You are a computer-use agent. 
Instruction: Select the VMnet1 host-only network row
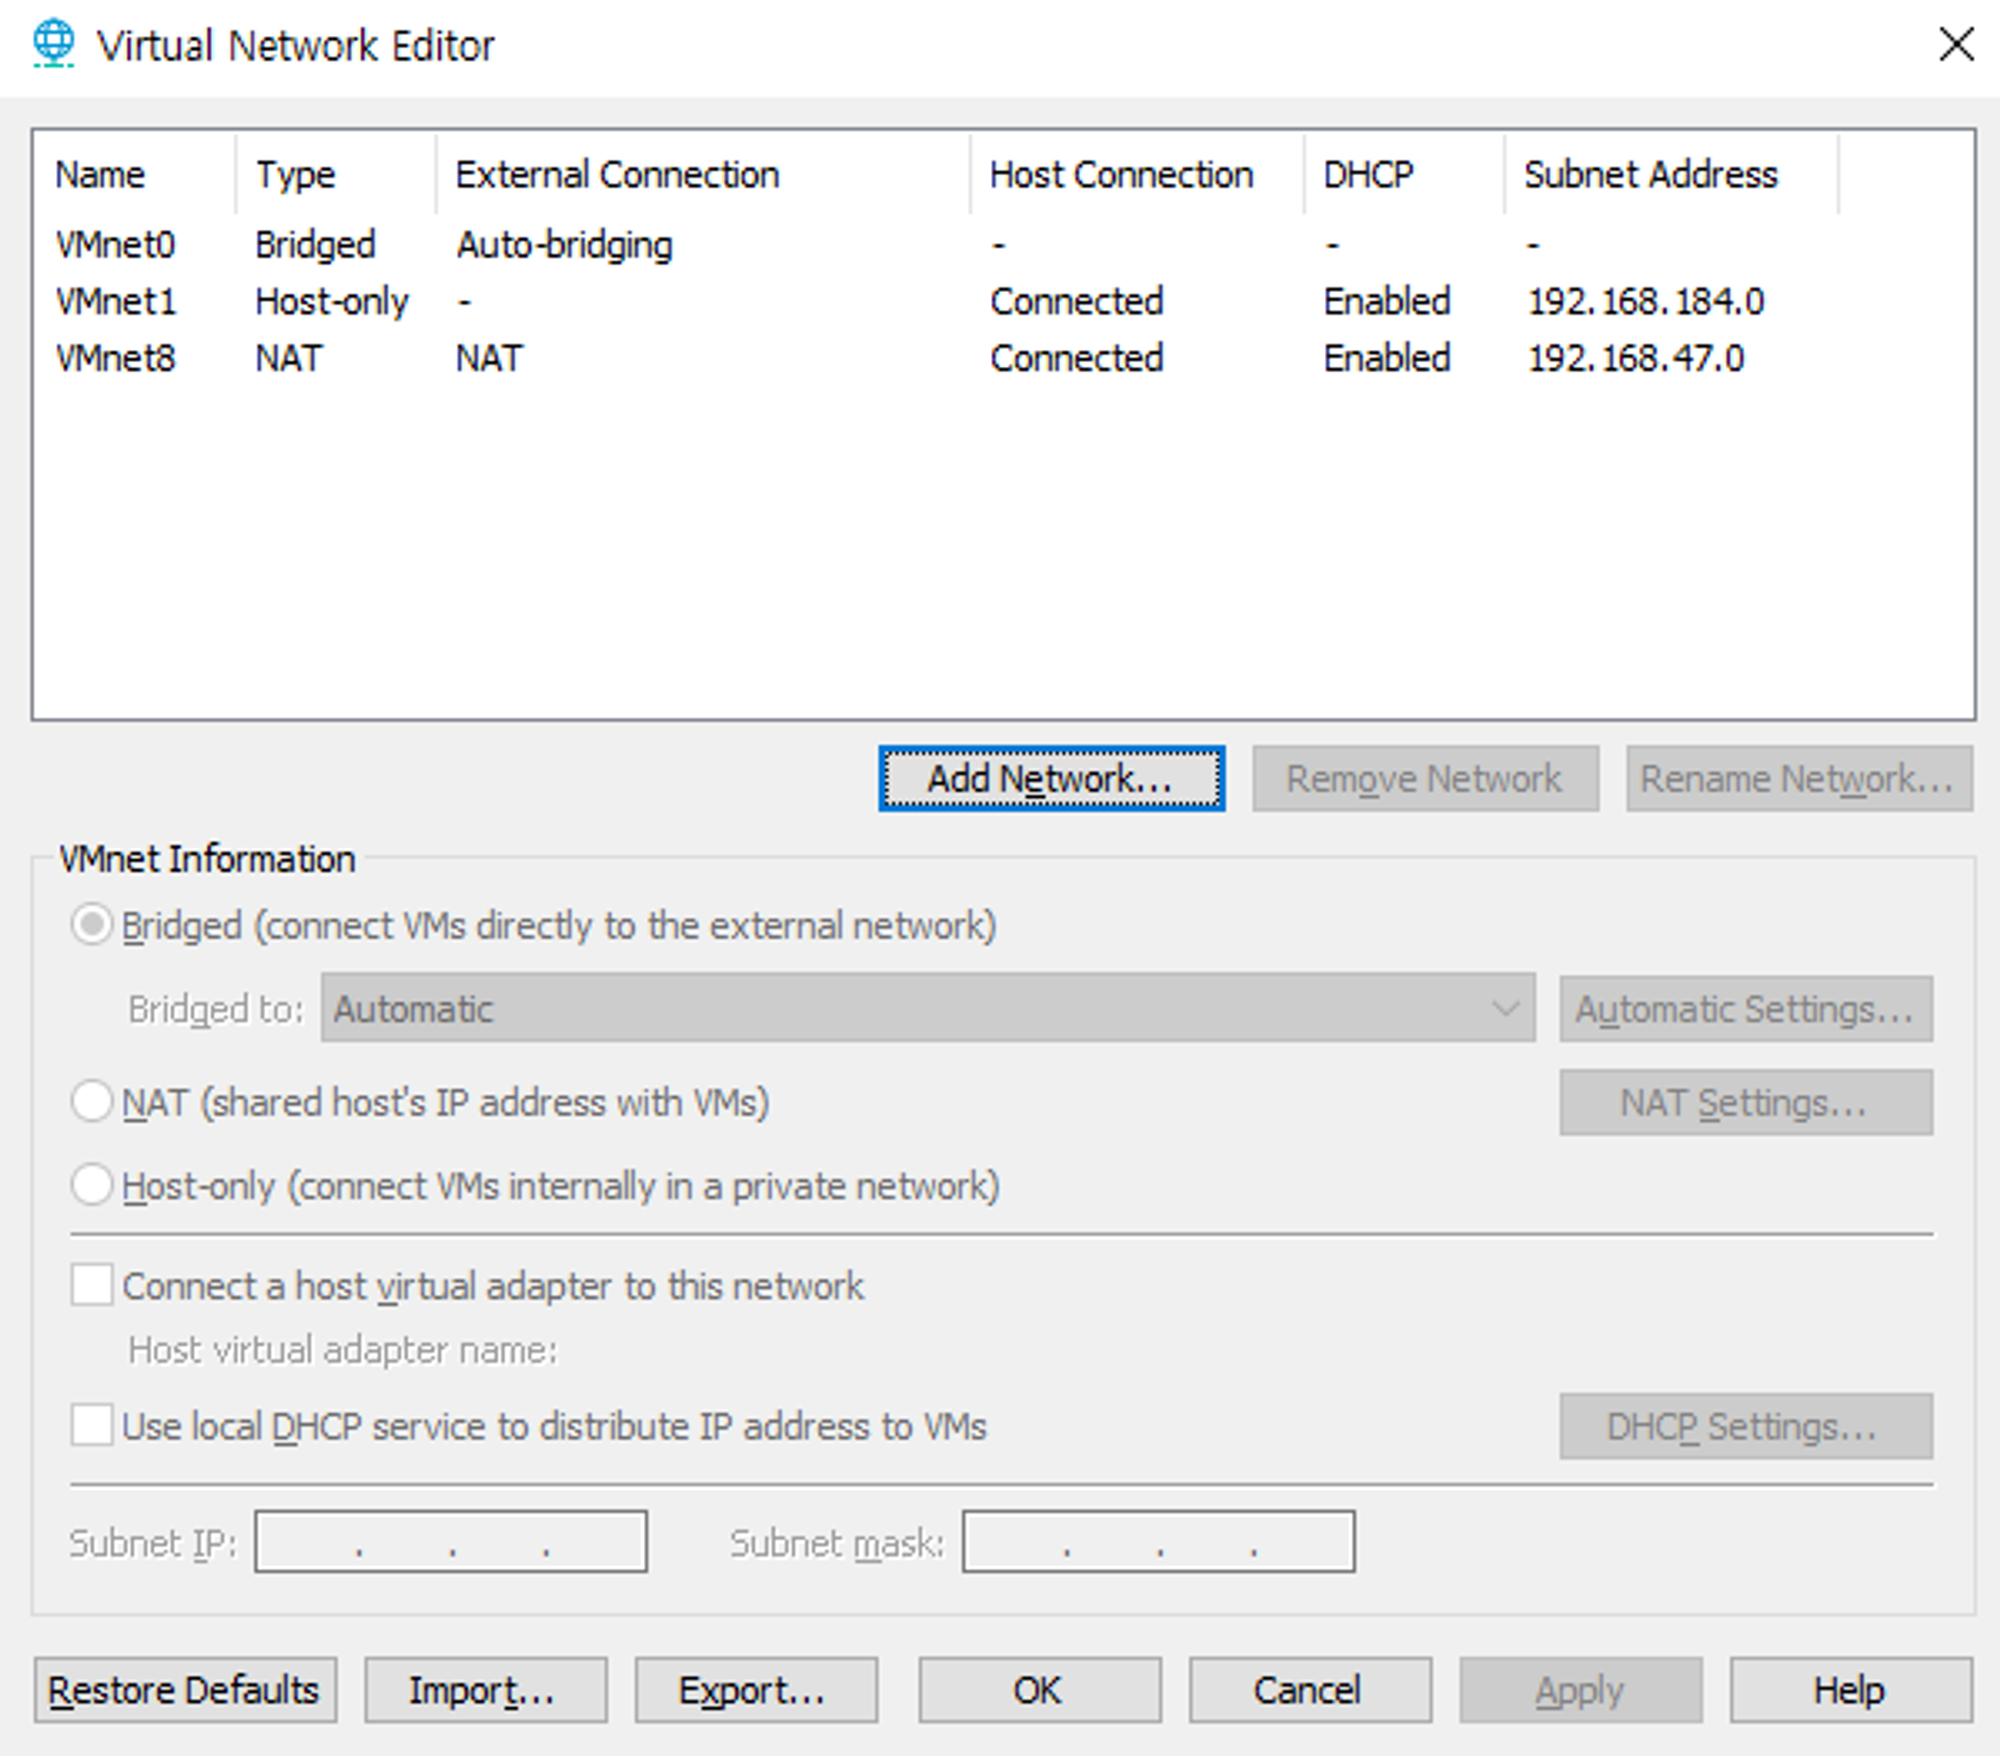coord(115,301)
